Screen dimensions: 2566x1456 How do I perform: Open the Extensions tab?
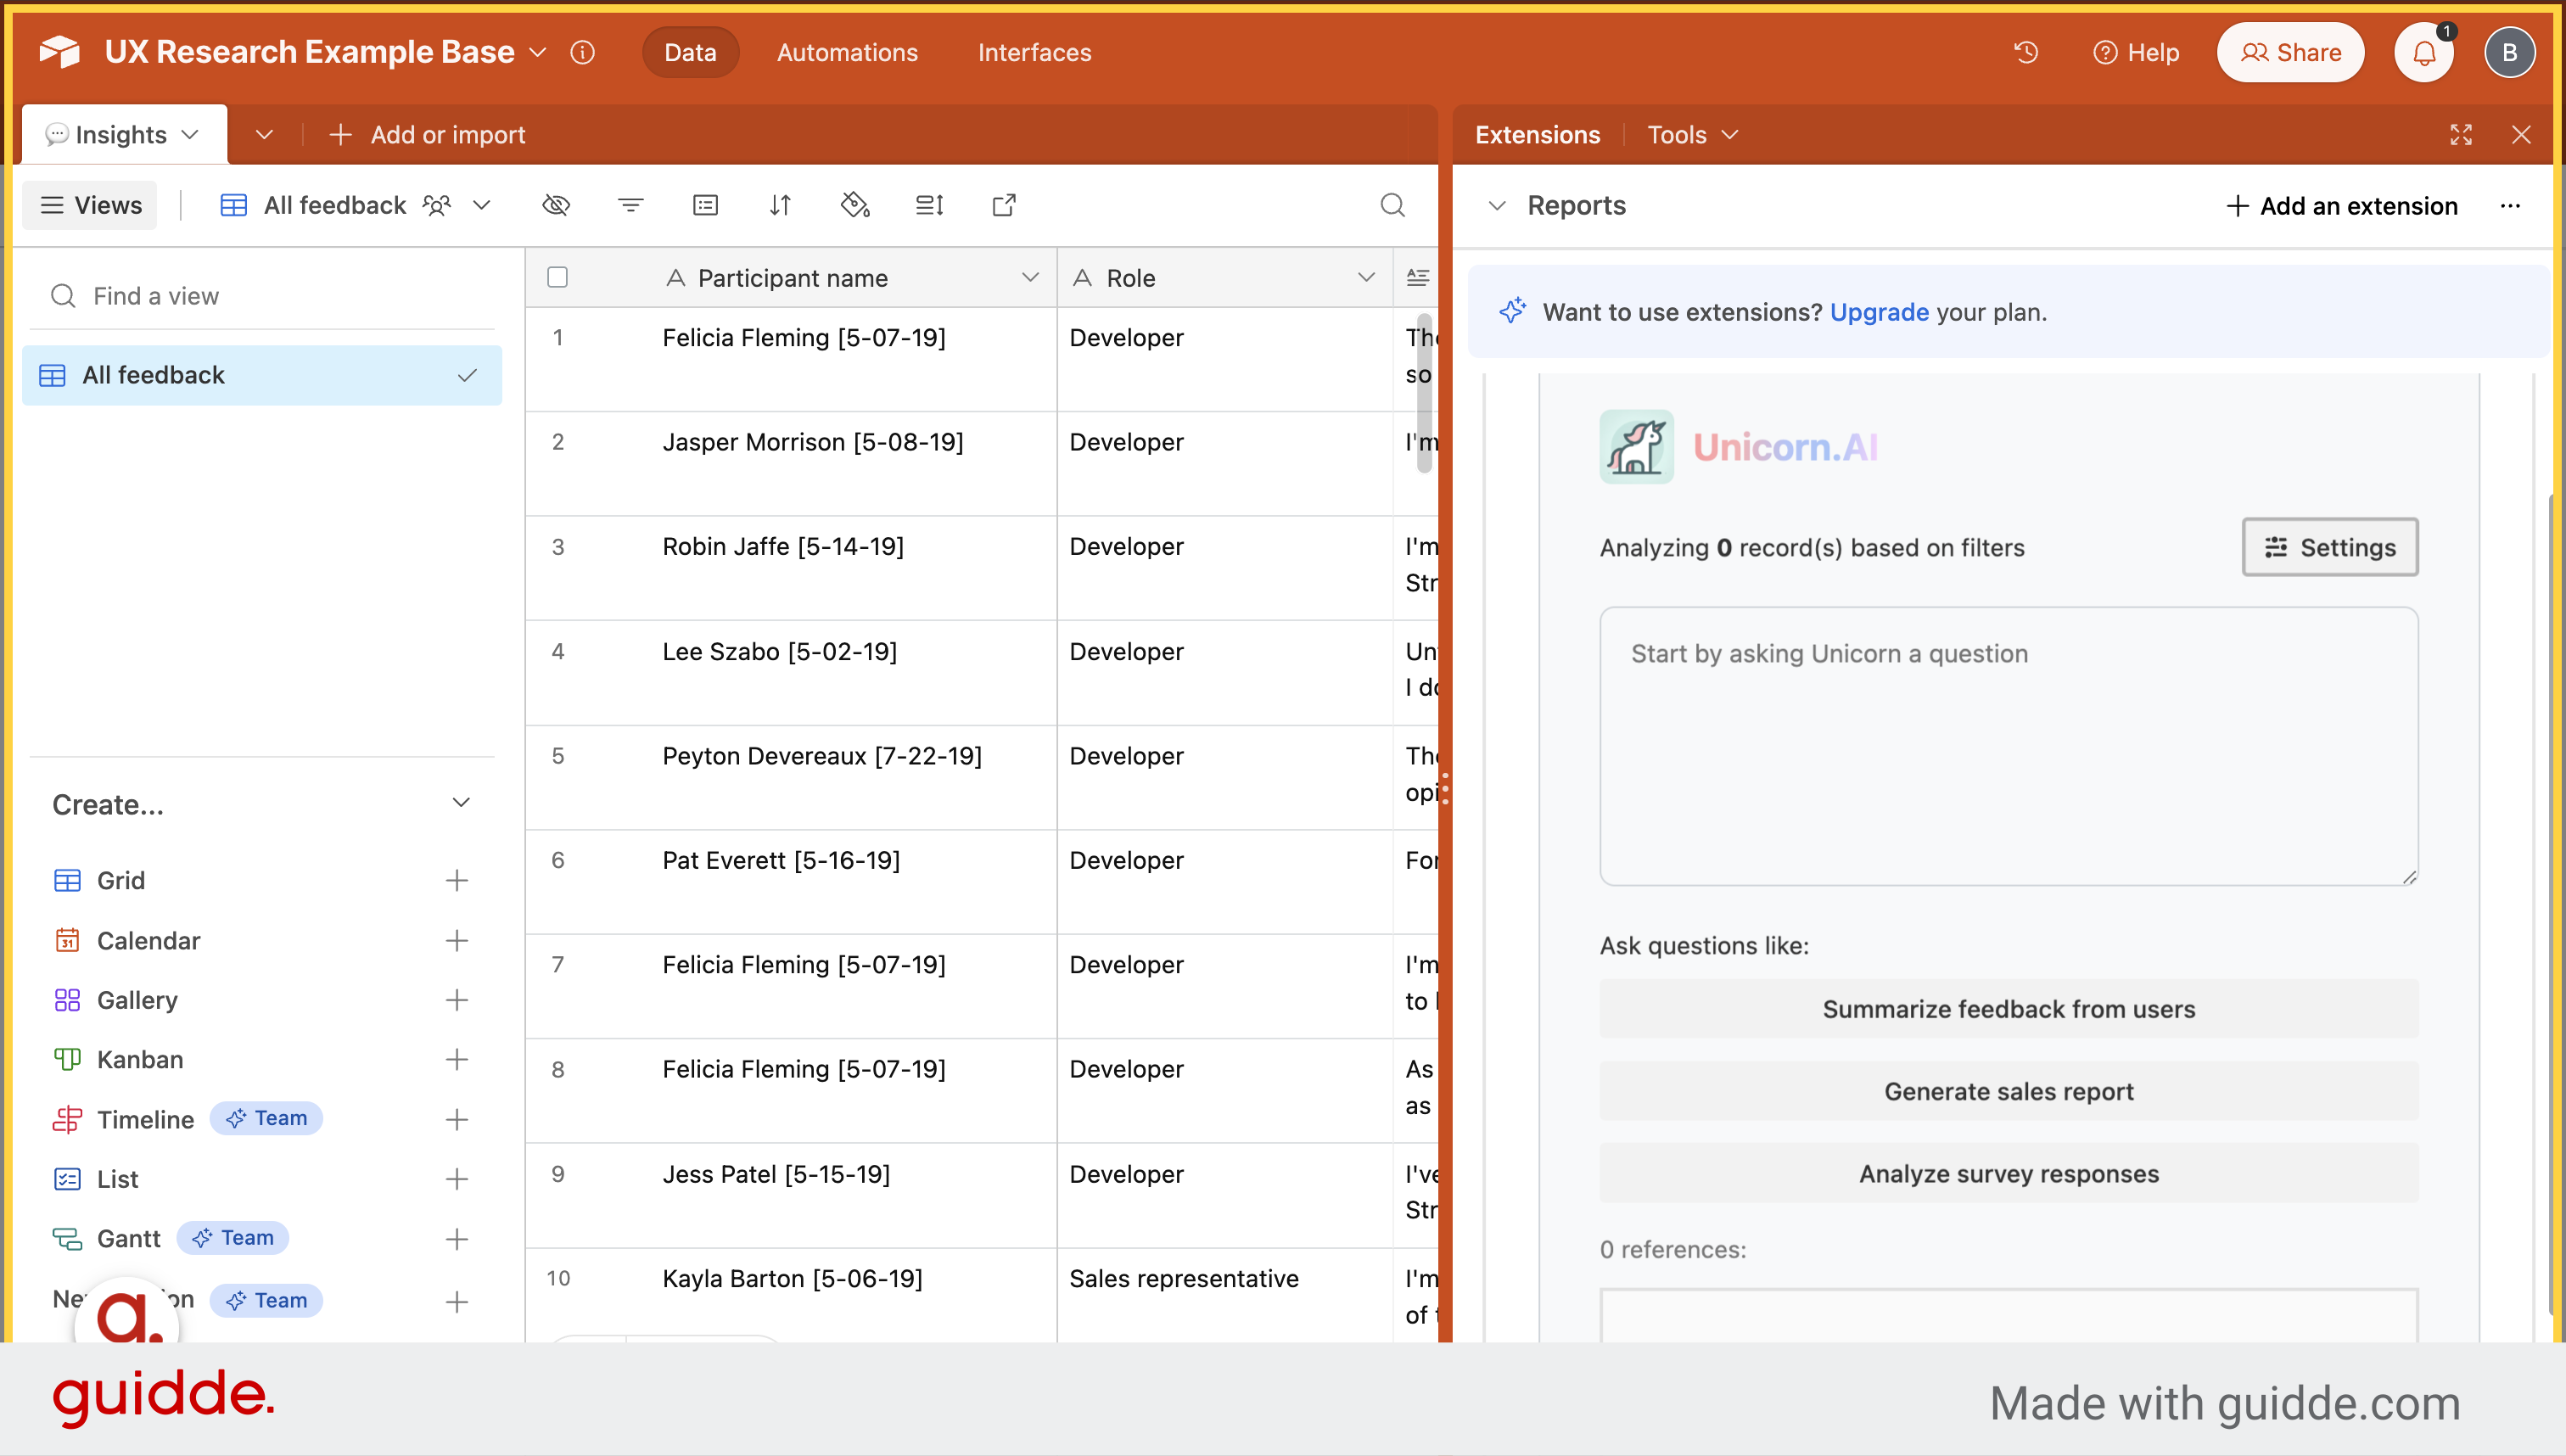[1537, 134]
